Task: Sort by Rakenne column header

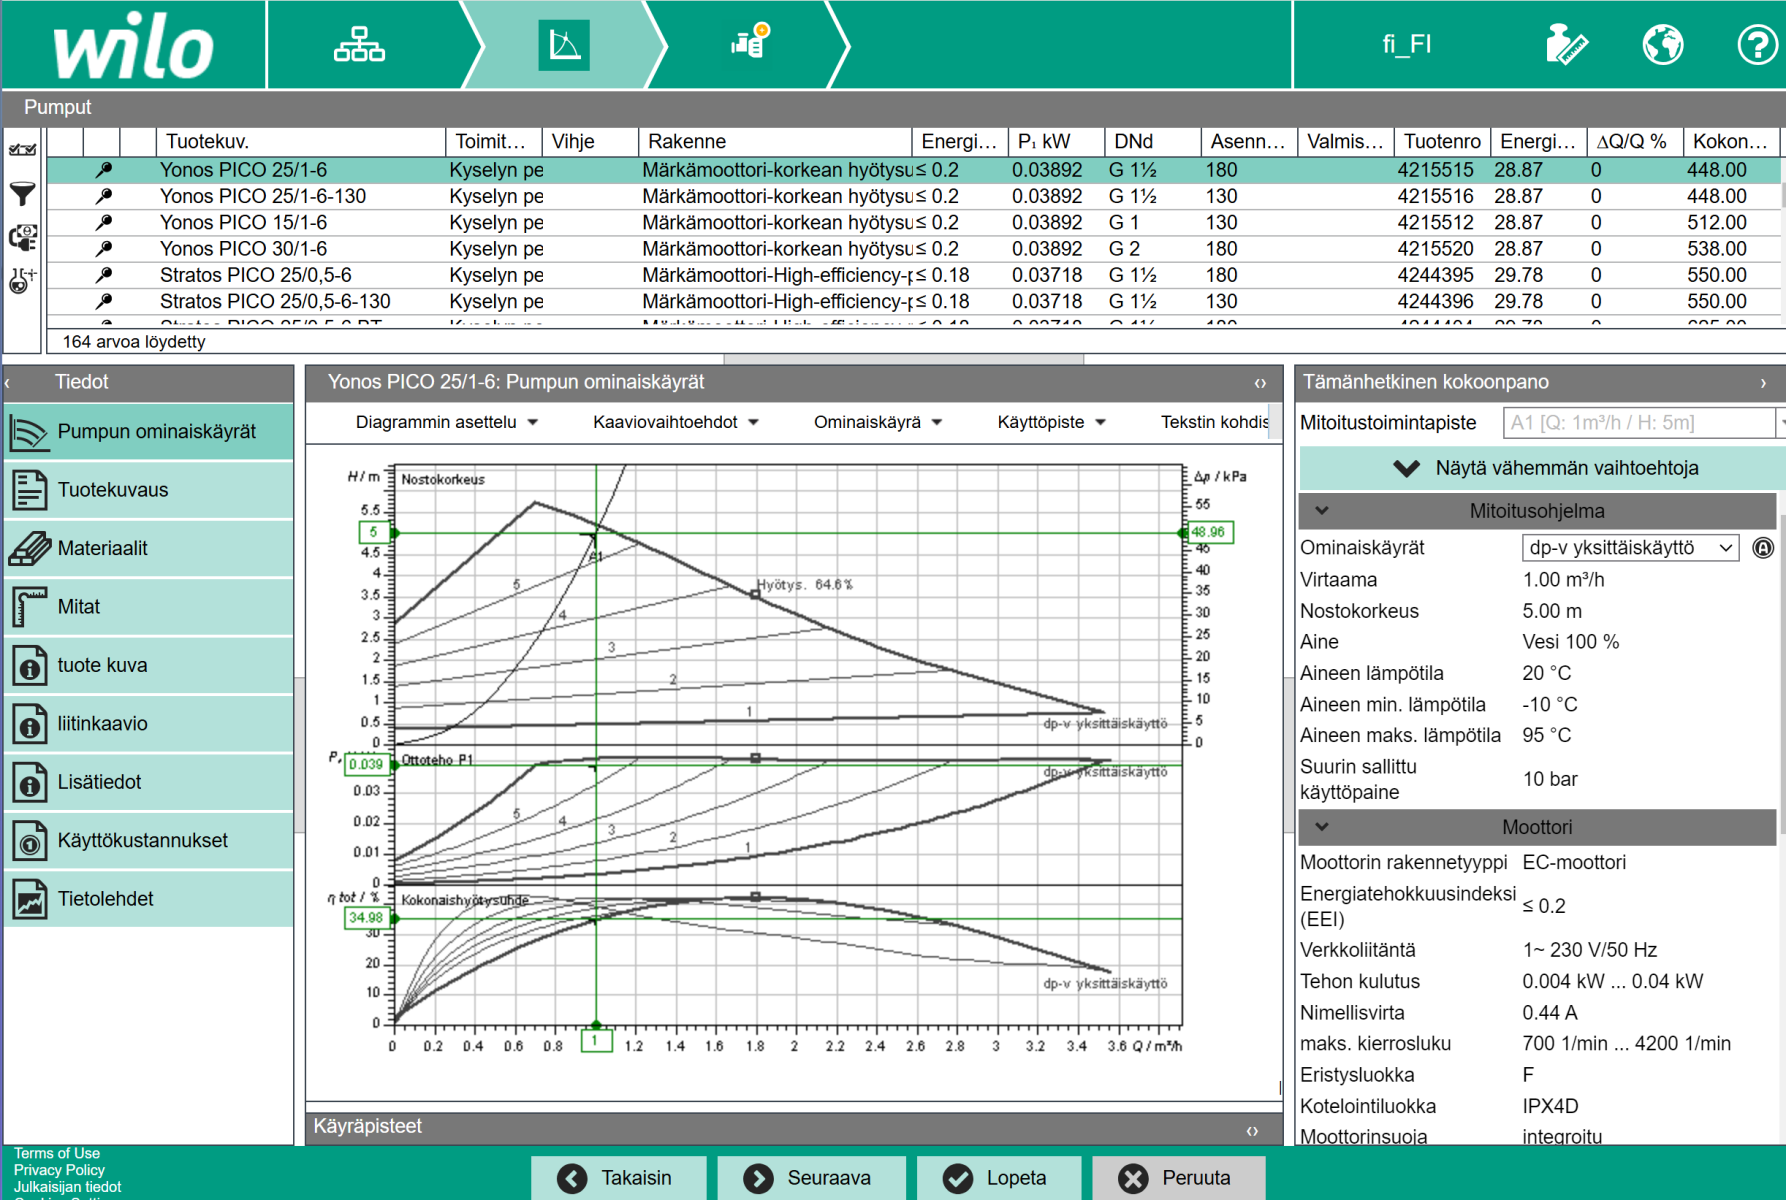Action: (774, 142)
